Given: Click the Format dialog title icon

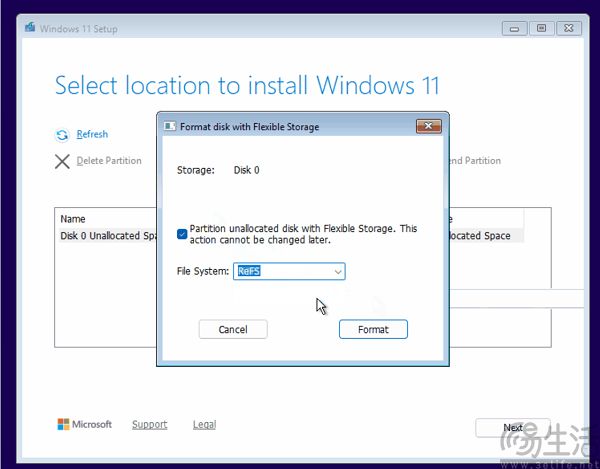Looking at the screenshot, I should coord(170,127).
